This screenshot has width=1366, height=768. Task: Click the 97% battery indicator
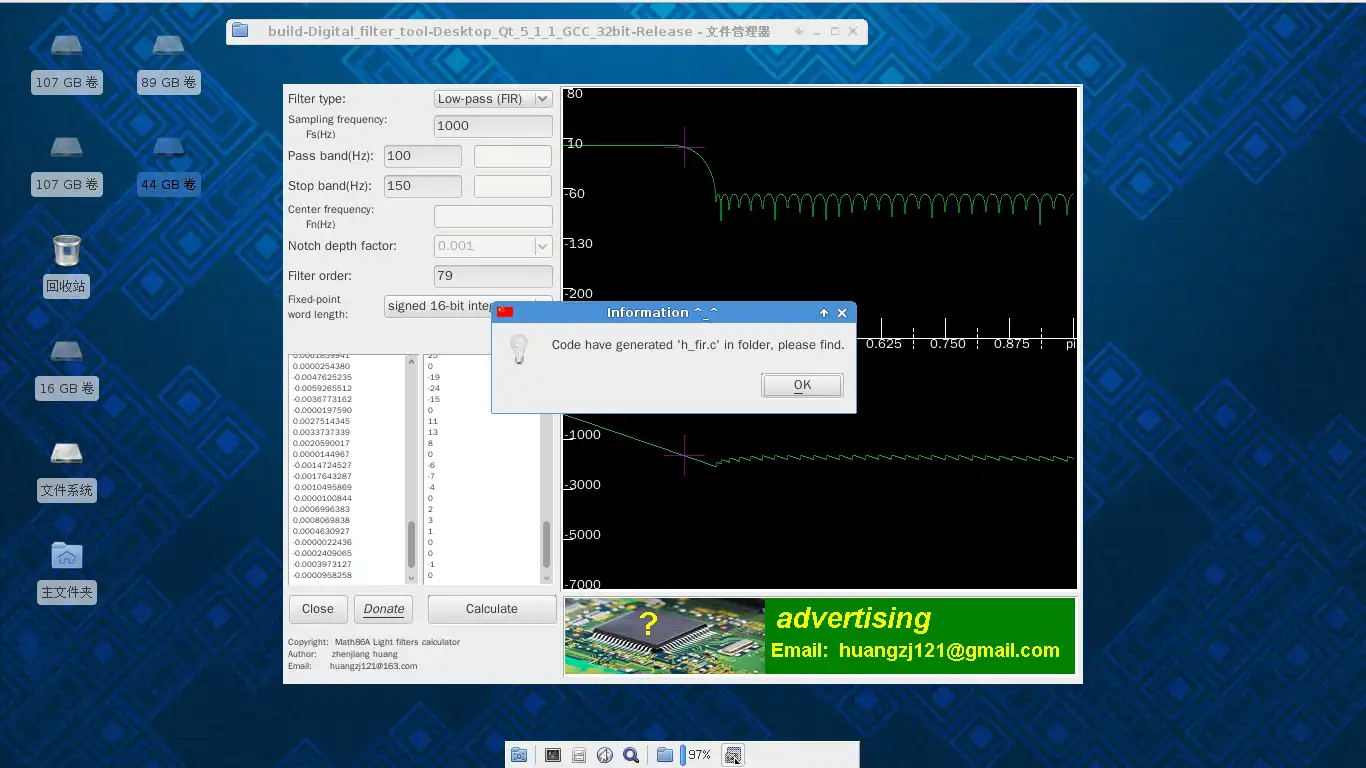[696, 755]
